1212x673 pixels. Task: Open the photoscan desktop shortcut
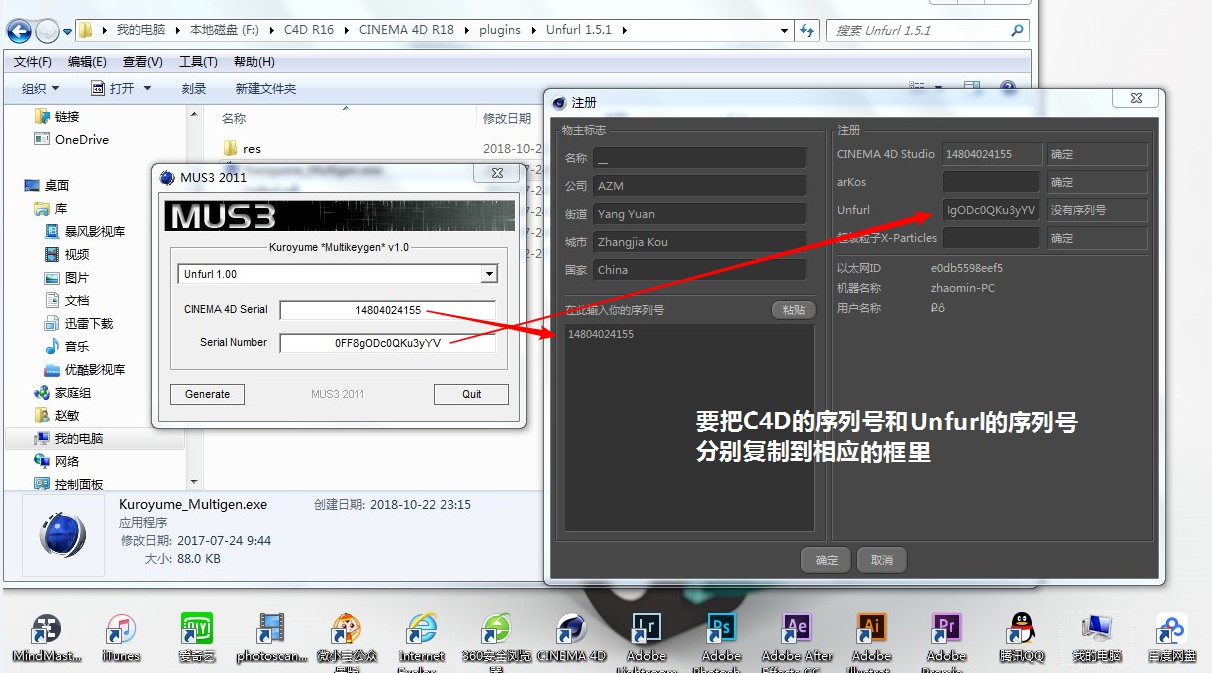271,638
